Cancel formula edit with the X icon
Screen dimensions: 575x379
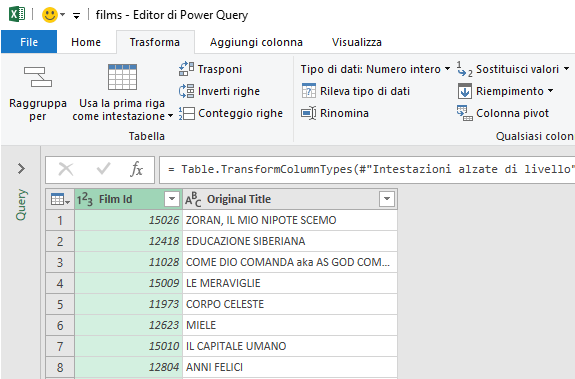click(66, 169)
